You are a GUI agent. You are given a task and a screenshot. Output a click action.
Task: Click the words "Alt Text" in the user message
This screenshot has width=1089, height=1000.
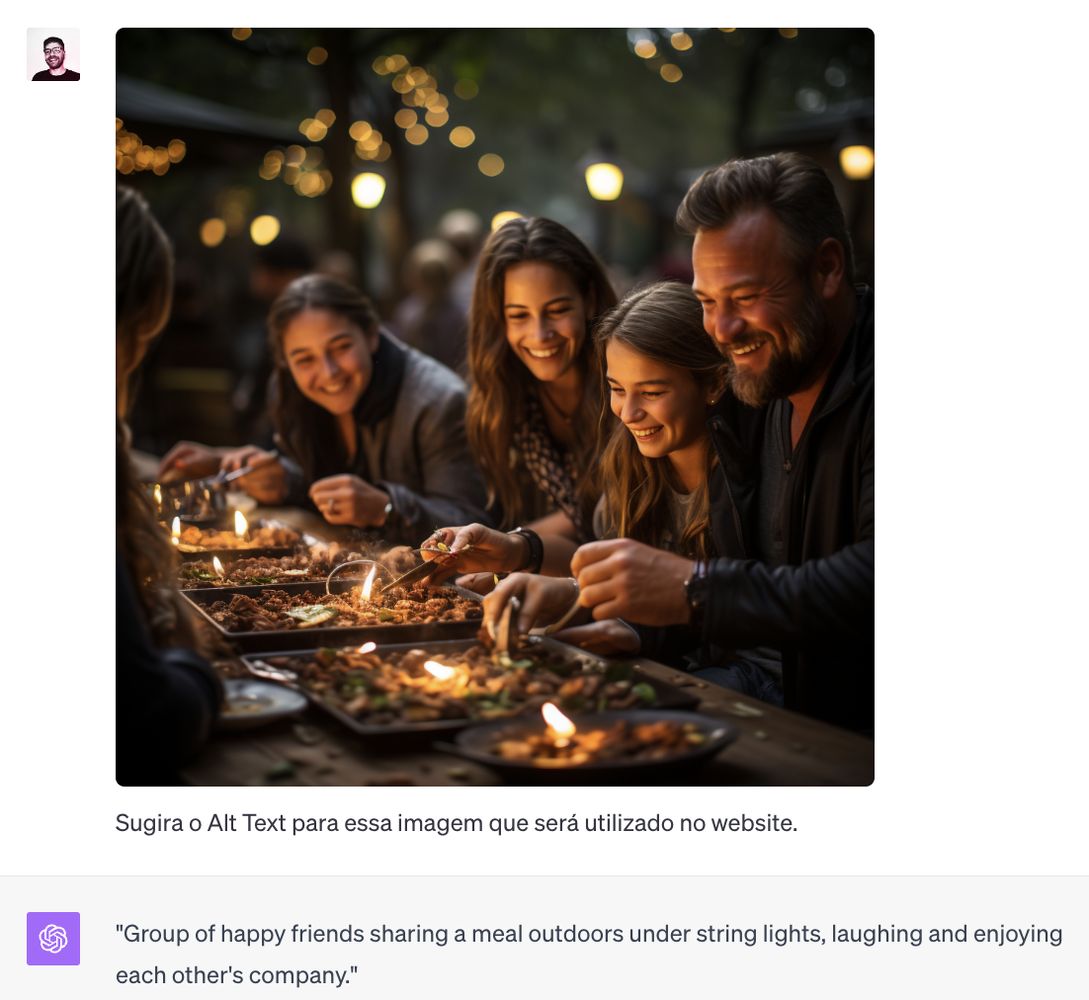pyautogui.click(x=247, y=823)
